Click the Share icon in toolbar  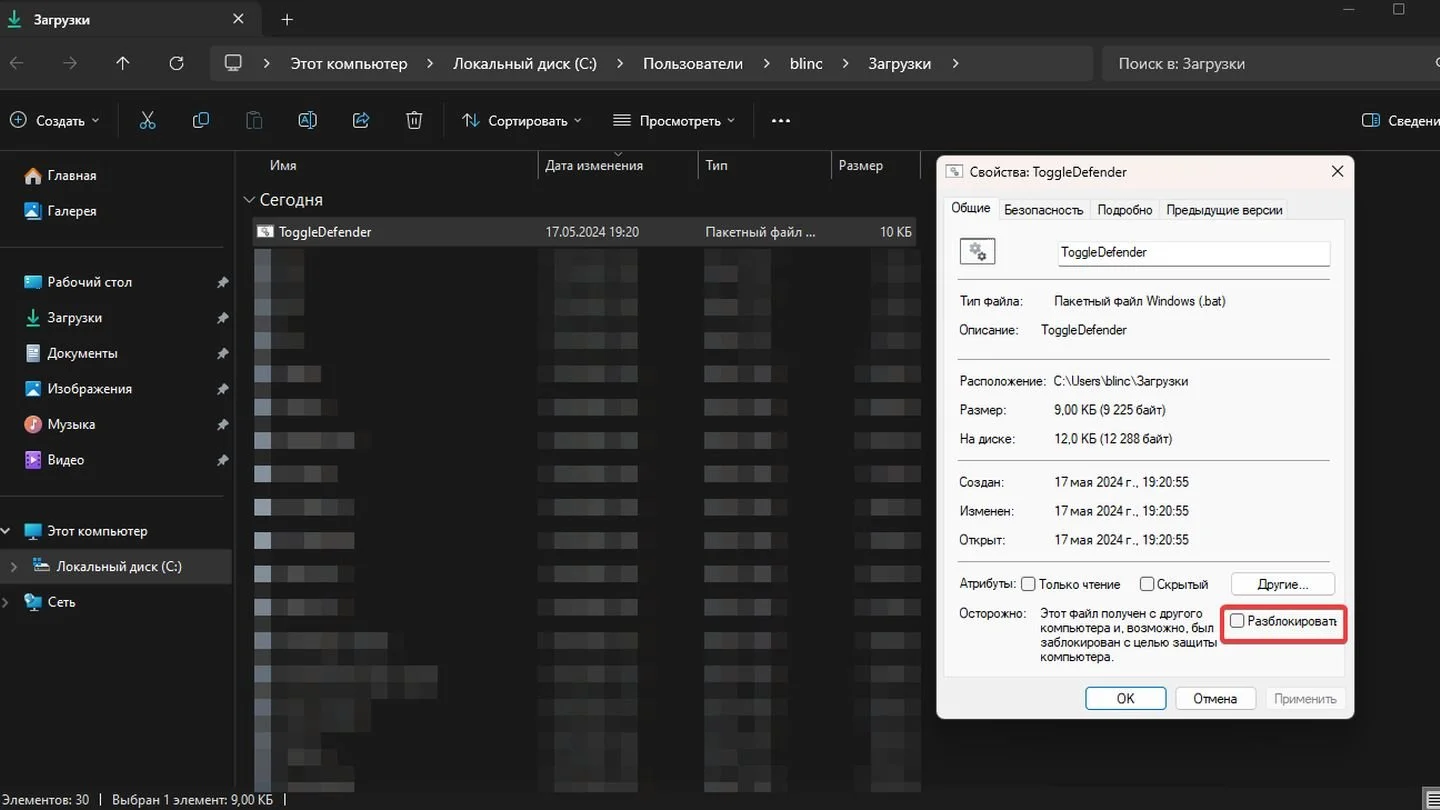point(361,120)
